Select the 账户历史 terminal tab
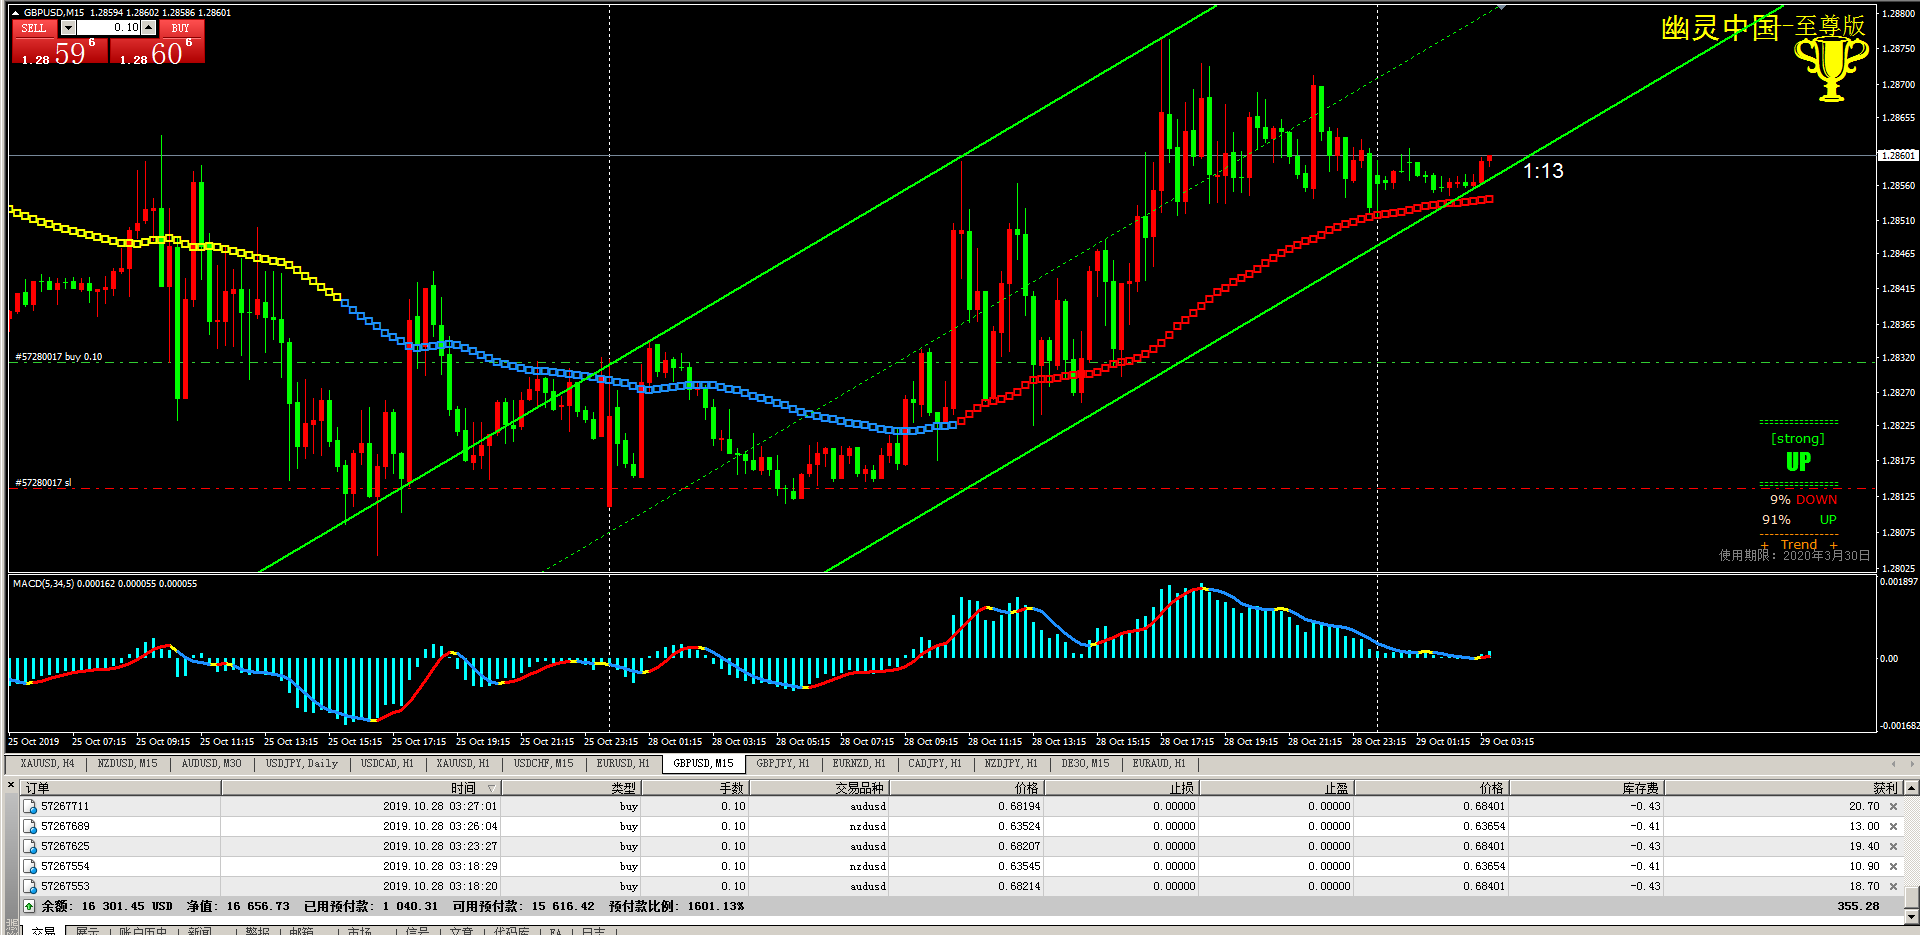 [x=143, y=931]
